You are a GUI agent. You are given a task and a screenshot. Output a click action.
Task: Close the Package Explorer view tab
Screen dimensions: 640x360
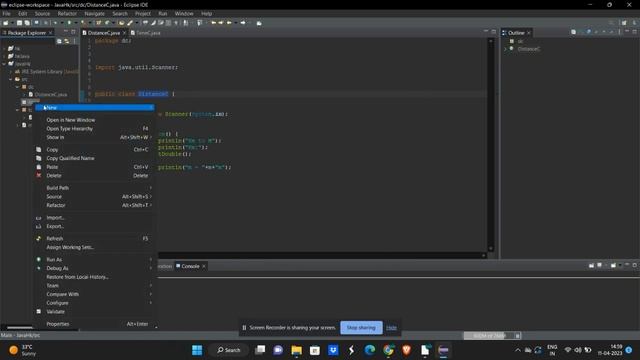(51, 33)
